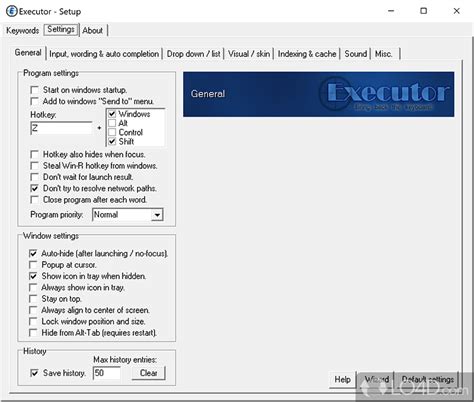The width and height of the screenshot is (474, 402).
Task: Open the Visual / skin tab
Action: click(249, 54)
